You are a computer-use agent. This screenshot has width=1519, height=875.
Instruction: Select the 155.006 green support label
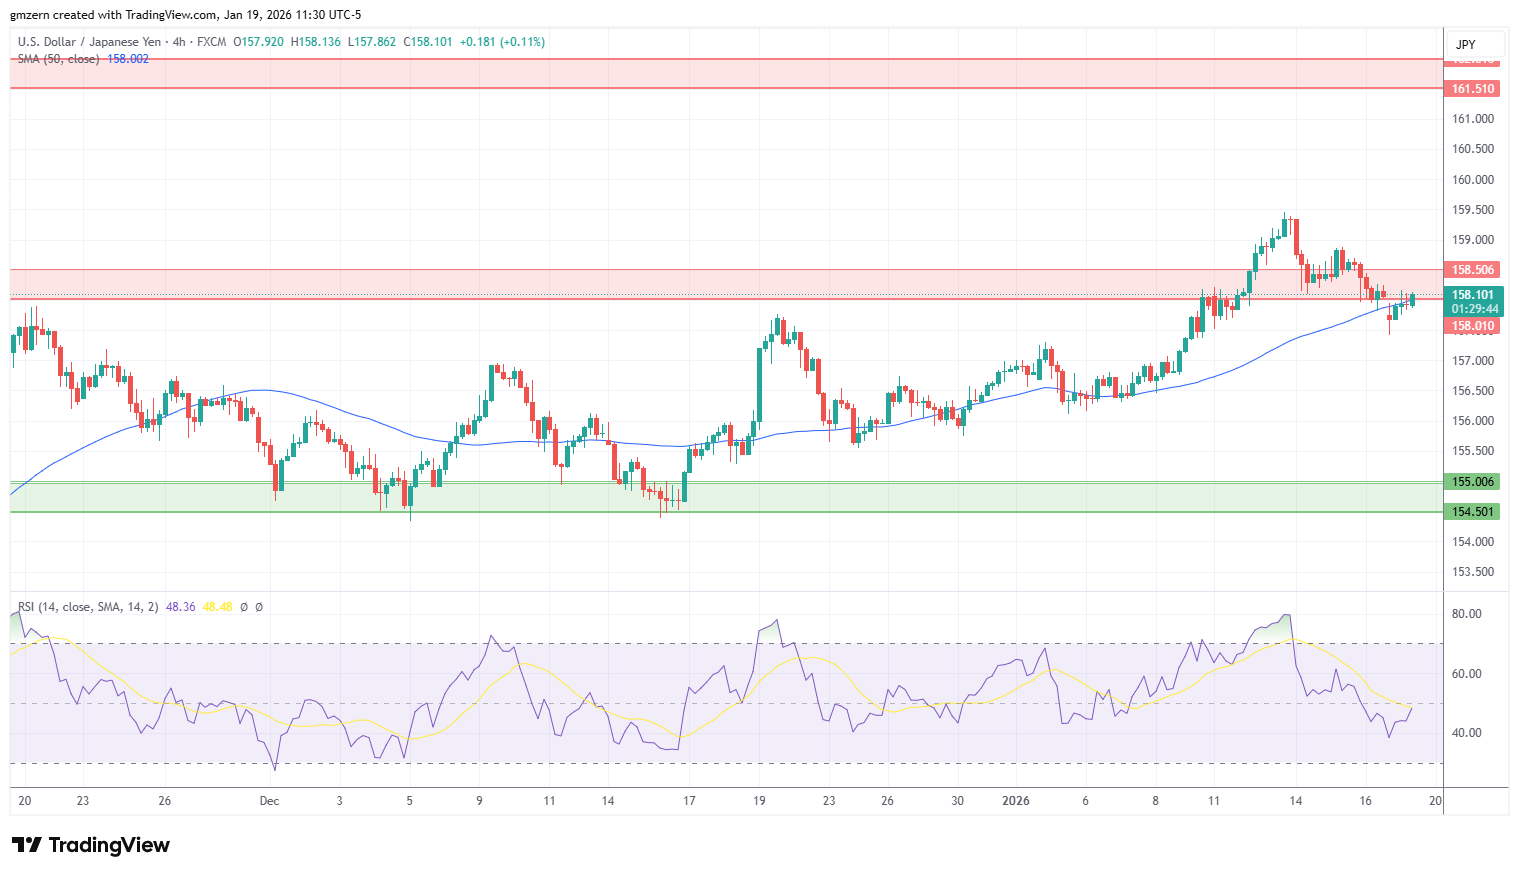click(1473, 482)
